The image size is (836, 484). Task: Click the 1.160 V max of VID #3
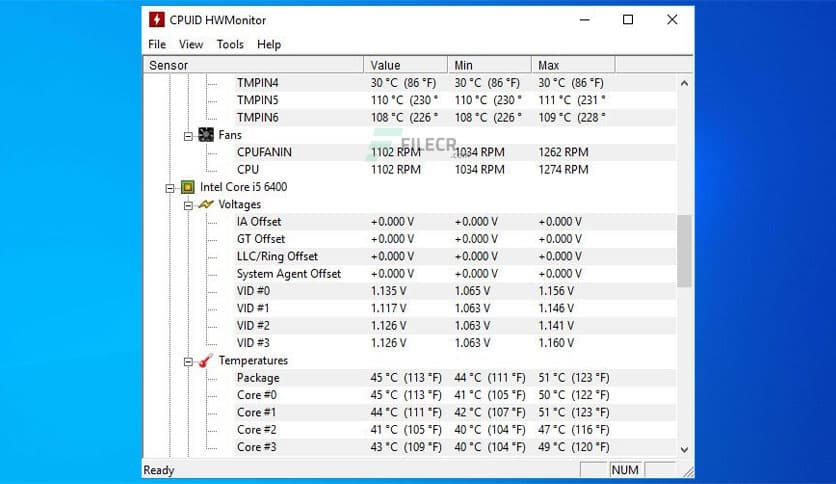(x=556, y=343)
